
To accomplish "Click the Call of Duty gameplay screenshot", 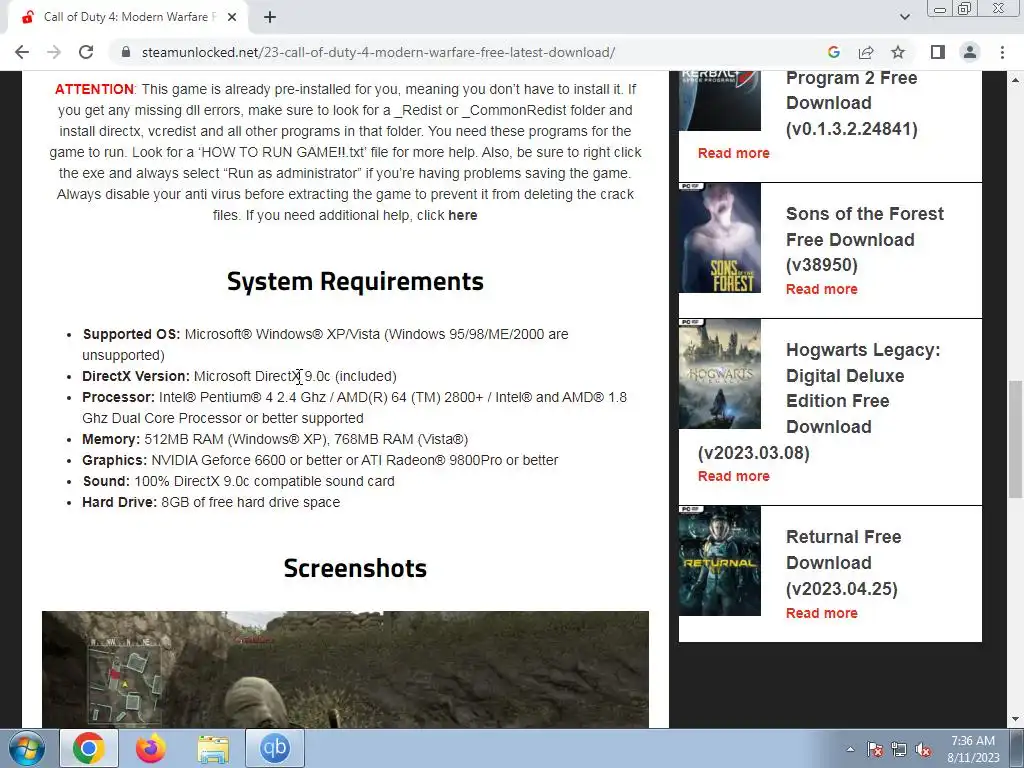I will pos(345,669).
